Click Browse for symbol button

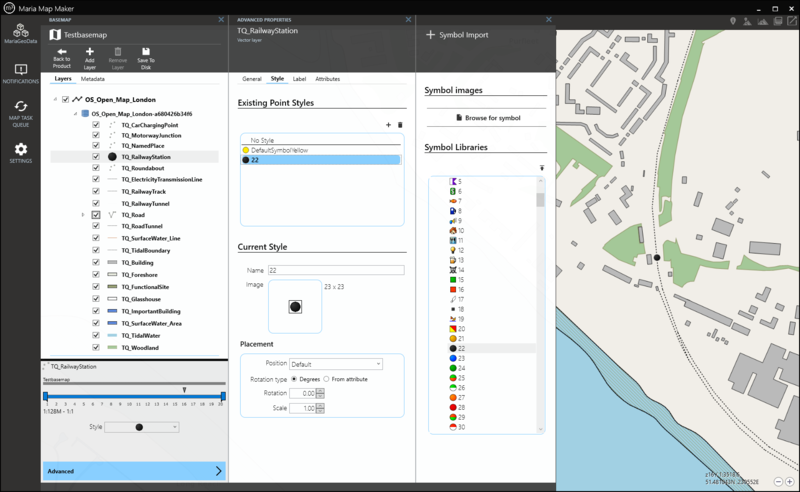coord(487,118)
